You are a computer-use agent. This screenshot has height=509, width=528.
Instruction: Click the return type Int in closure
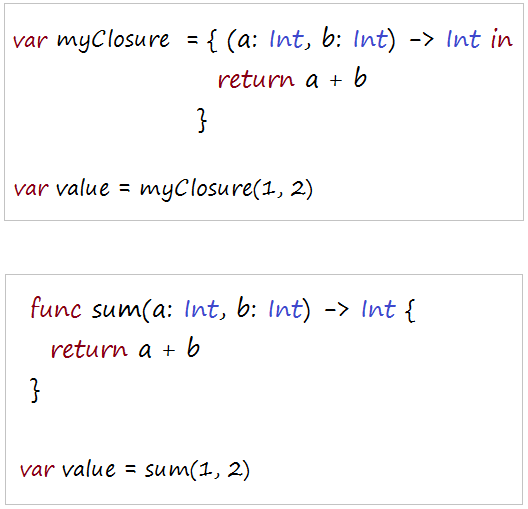pos(463,39)
